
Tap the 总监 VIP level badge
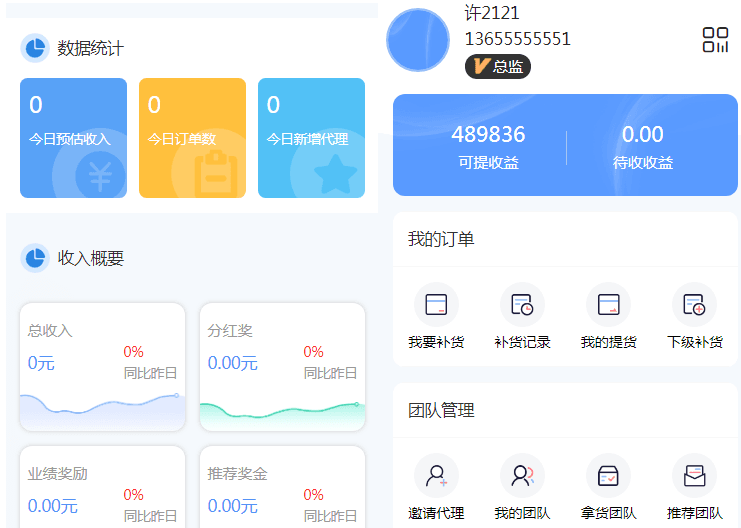point(498,66)
